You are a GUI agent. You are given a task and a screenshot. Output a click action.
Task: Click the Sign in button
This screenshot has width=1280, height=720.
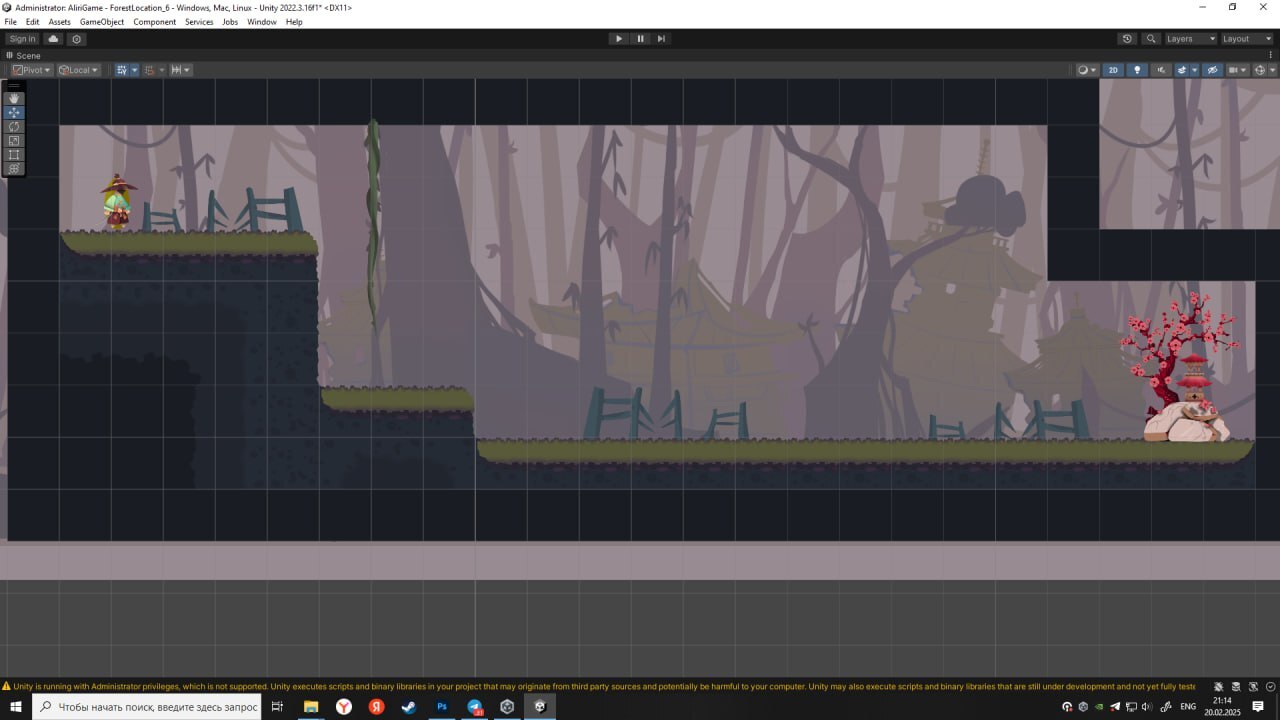click(22, 39)
